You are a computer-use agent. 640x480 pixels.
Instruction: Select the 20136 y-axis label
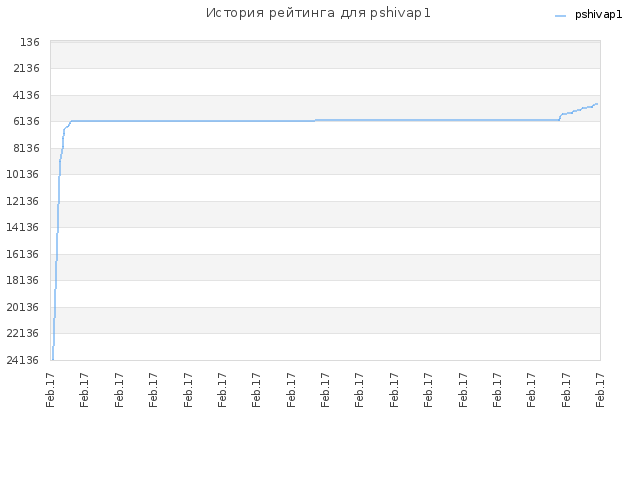pos(22,307)
